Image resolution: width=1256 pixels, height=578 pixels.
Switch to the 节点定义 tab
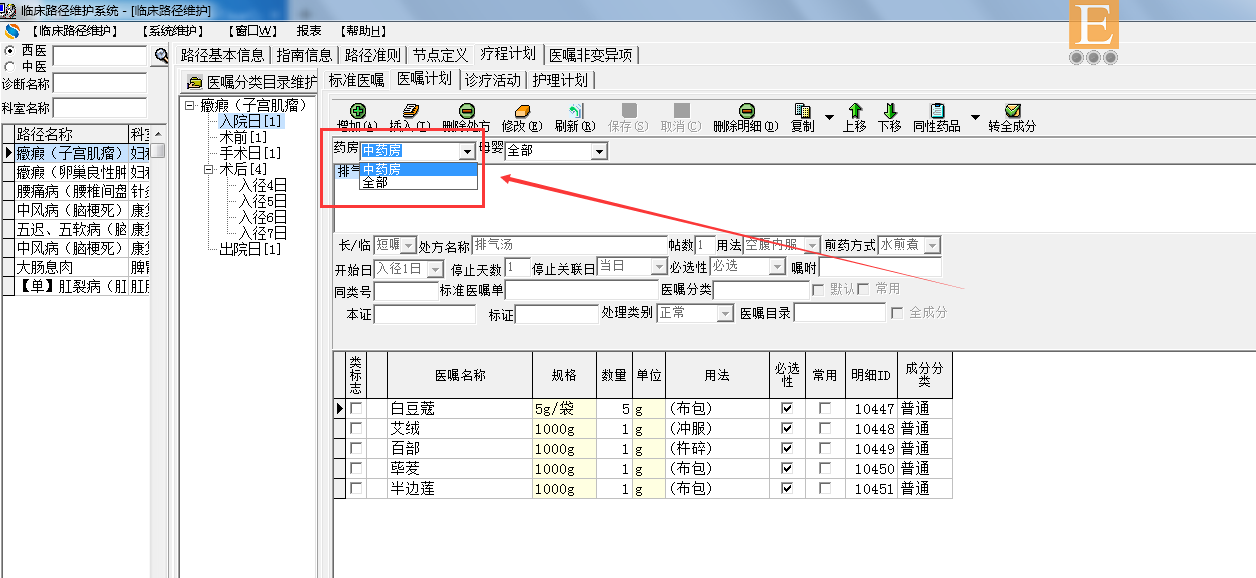440,55
